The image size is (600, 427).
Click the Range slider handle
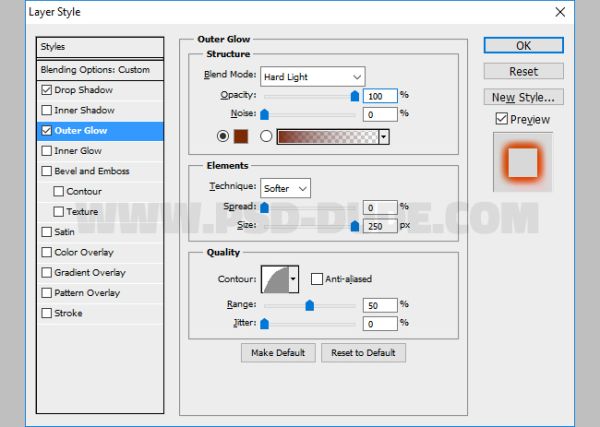[310, 305]
